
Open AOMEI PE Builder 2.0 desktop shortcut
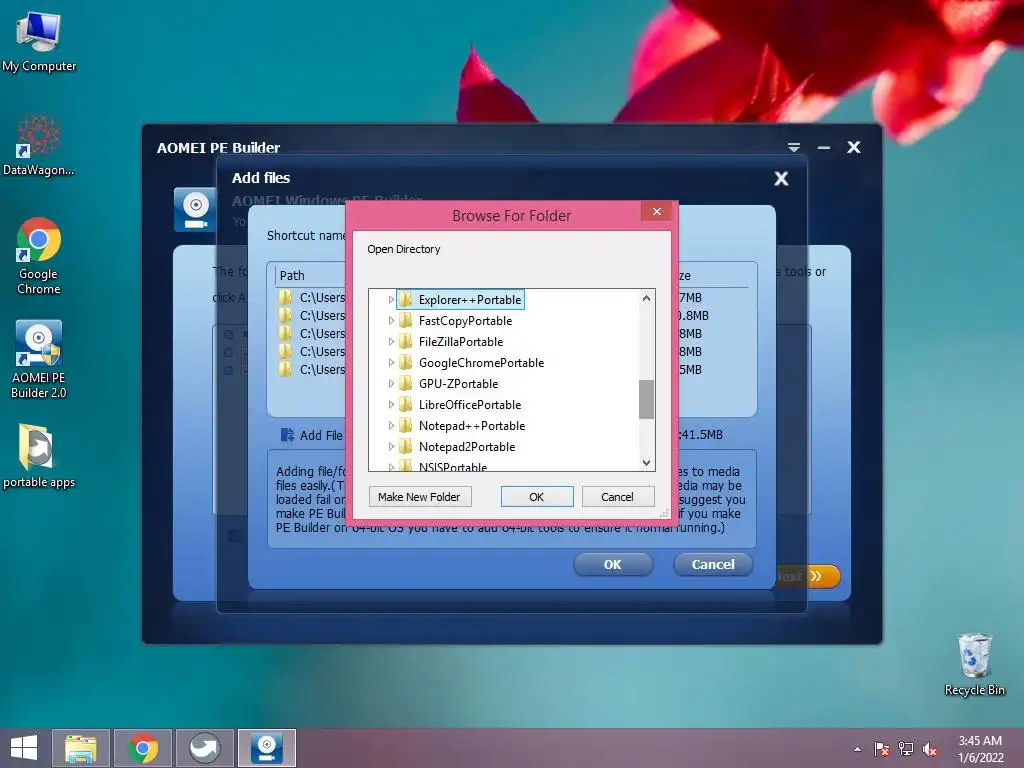[x=39, y=359]
